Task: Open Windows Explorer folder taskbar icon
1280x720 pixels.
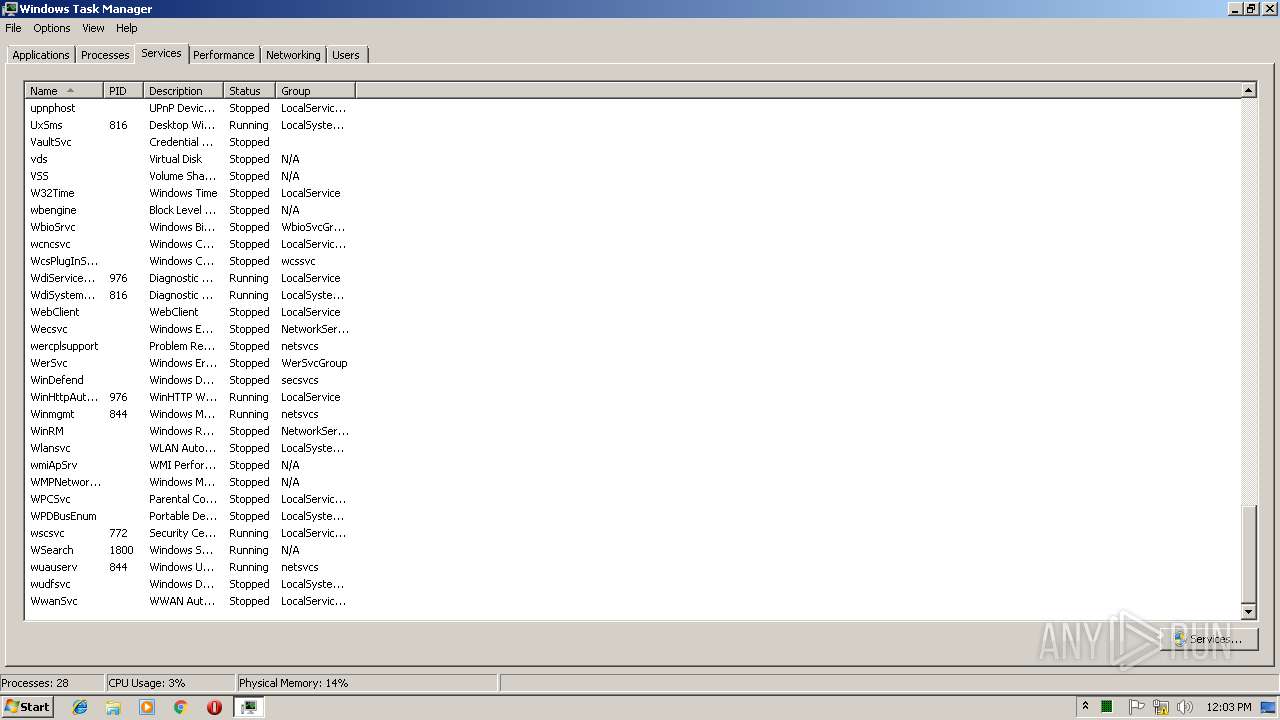Action: coord(113,707)
